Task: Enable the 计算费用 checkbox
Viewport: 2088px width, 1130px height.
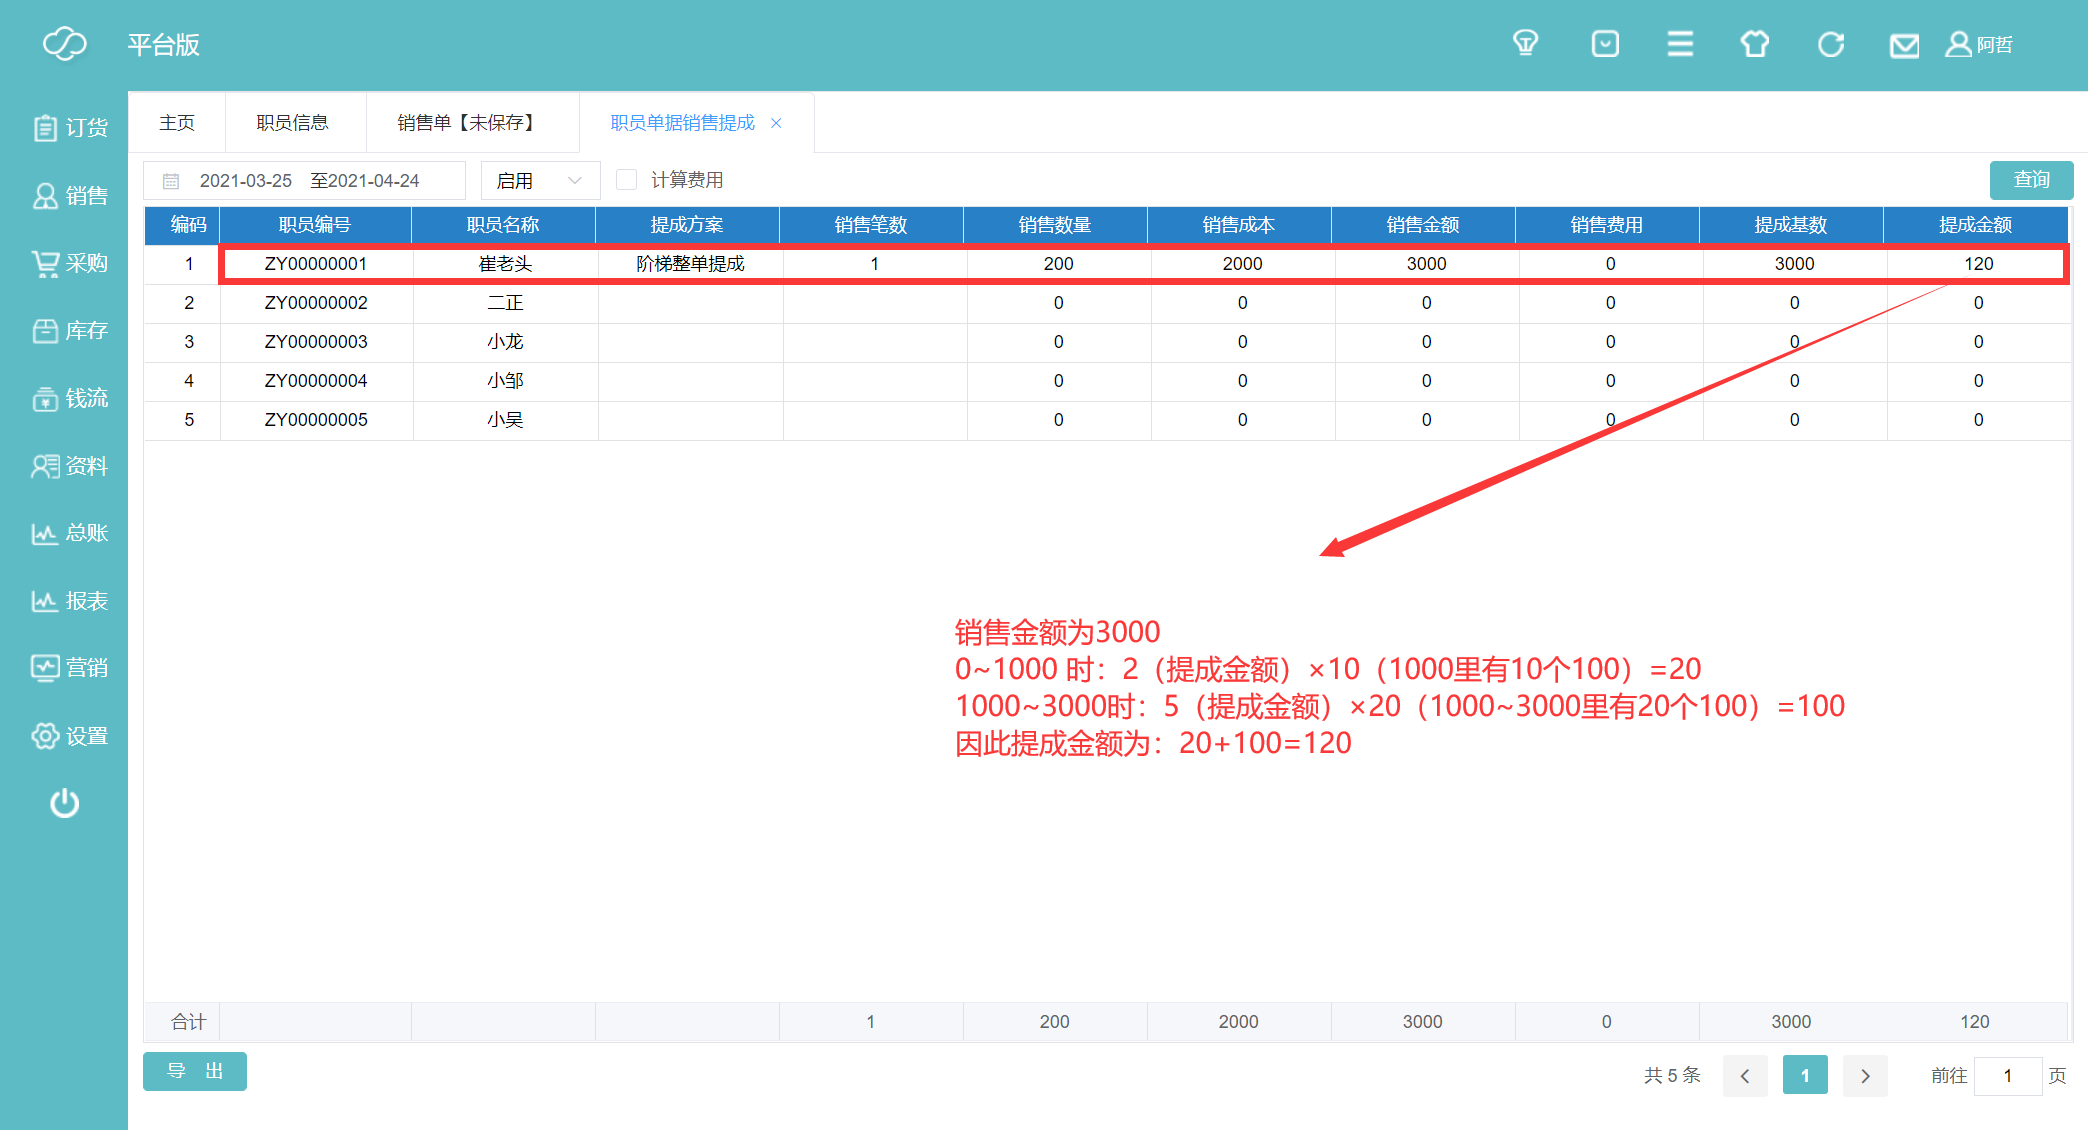Action: pos(627,180)
